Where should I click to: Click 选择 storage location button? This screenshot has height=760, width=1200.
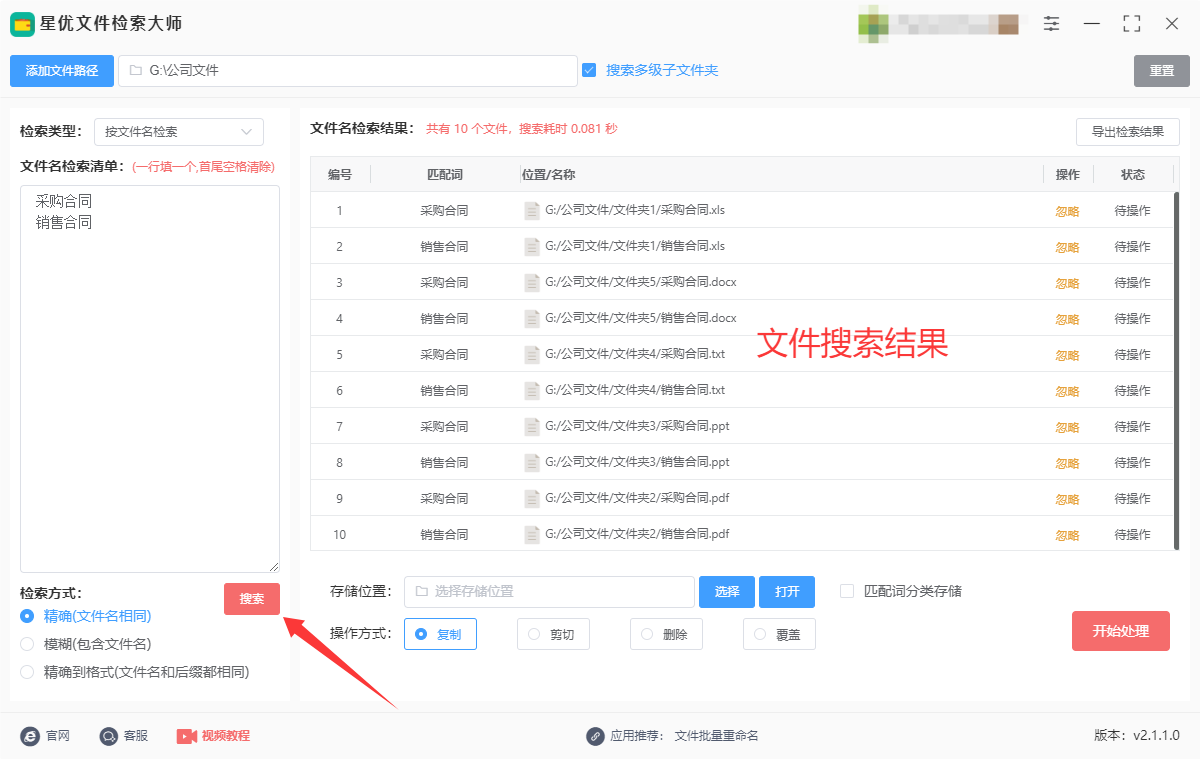[x=727, y=592]
